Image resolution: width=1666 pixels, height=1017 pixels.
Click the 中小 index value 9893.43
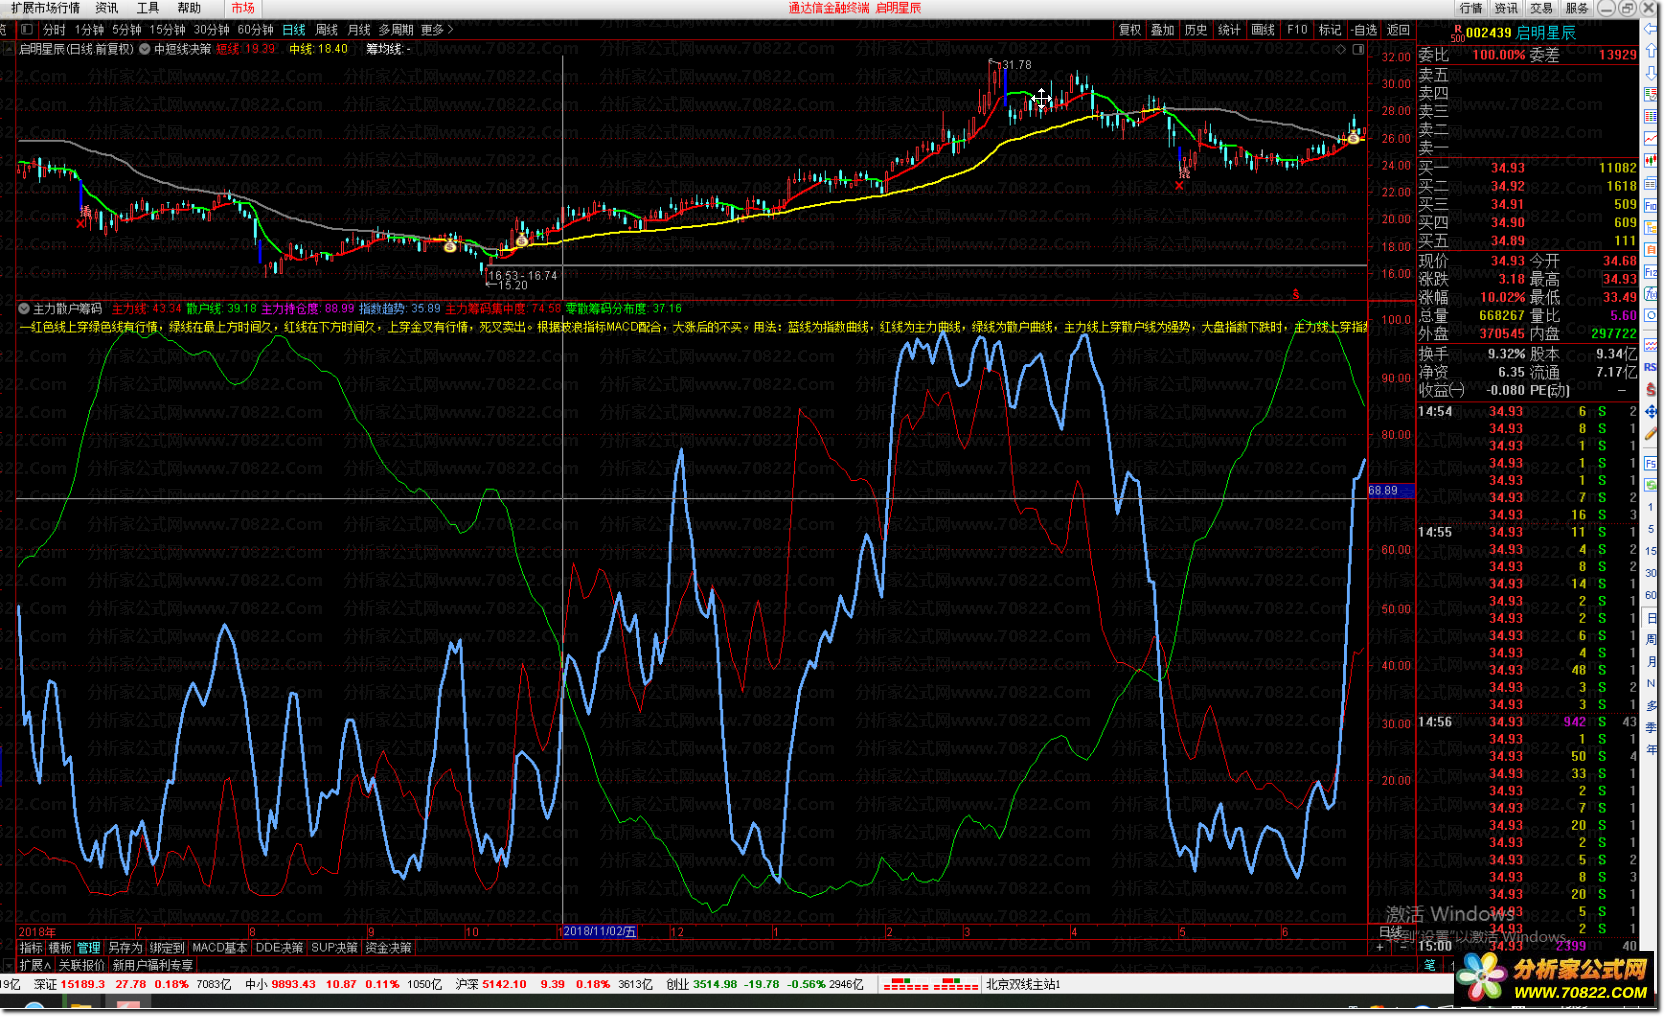[293, 985]
